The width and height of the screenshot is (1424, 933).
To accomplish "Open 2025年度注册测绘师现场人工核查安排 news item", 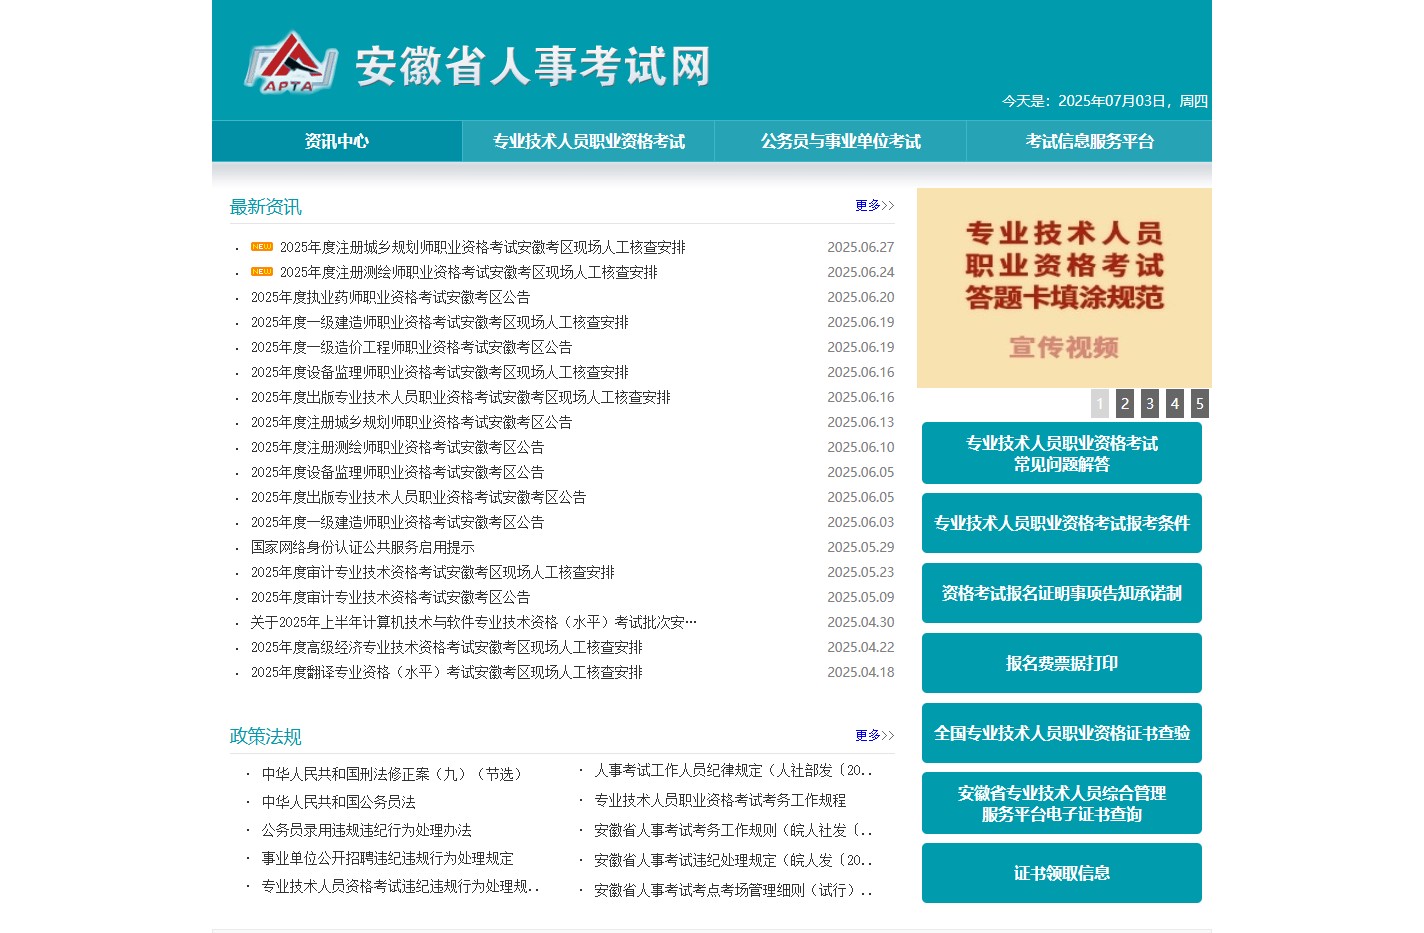I will 468,272.
